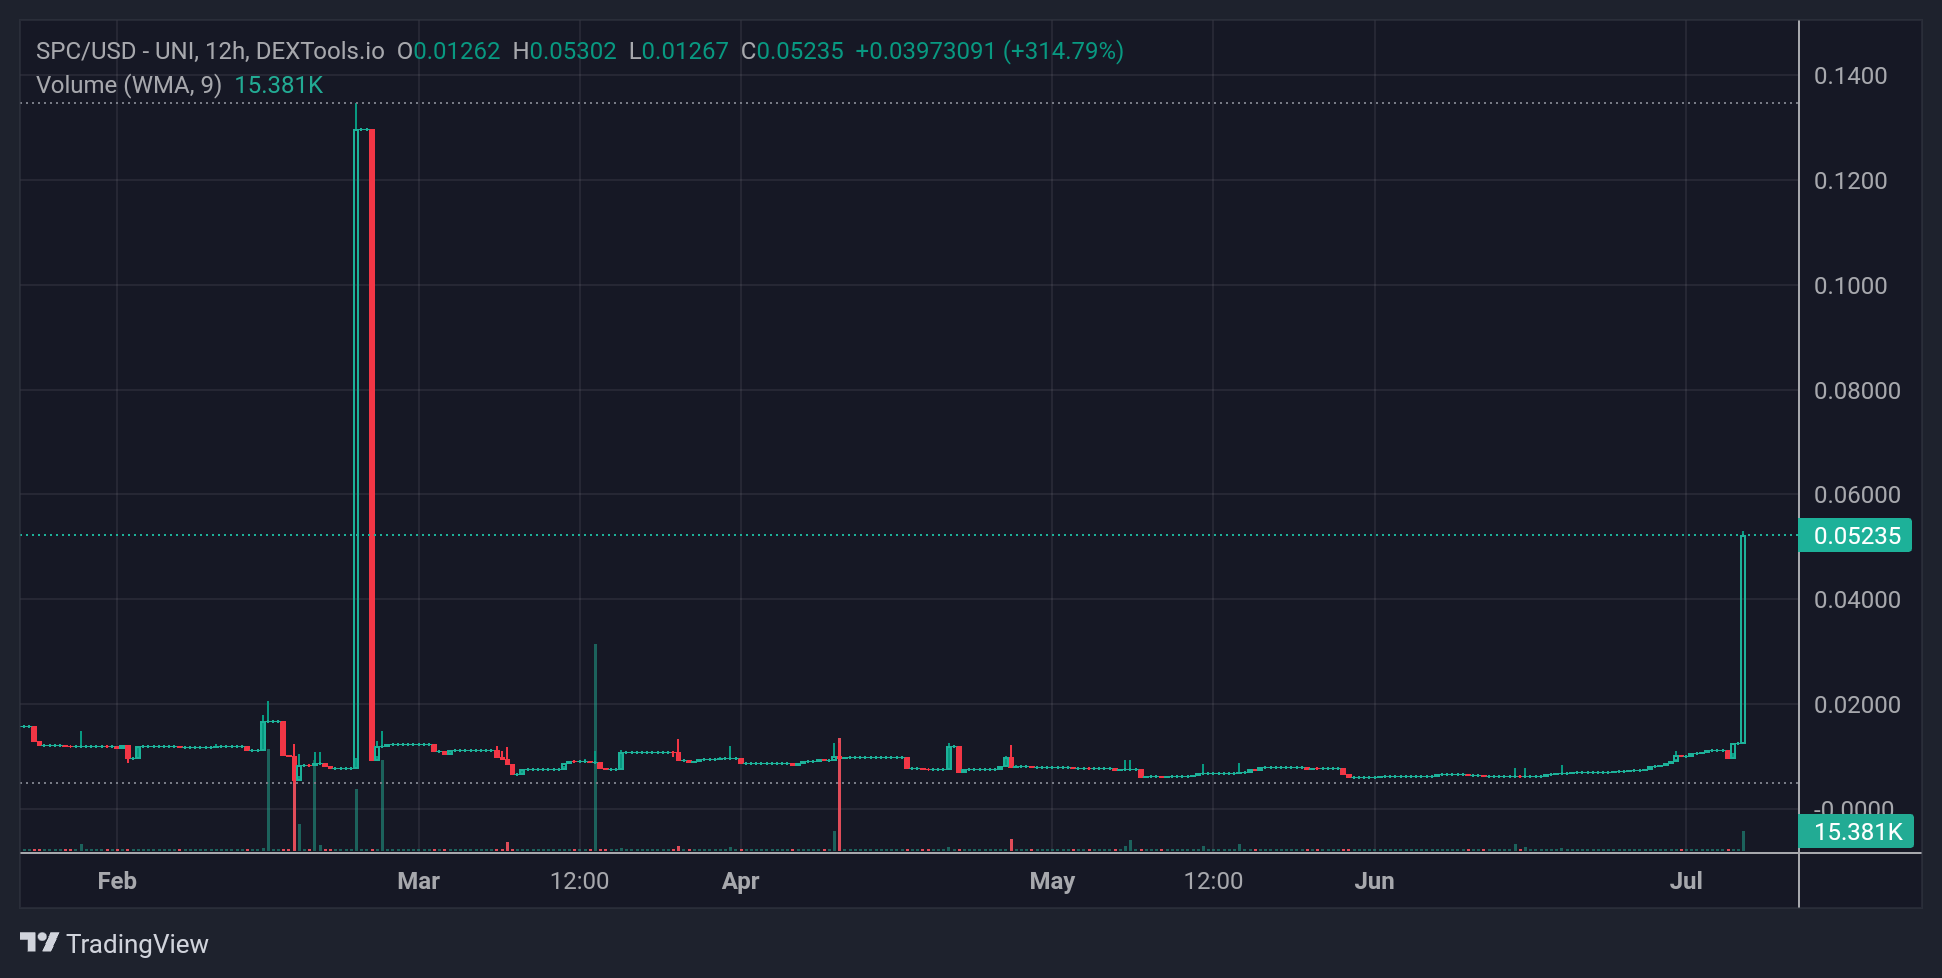This screenshot has height=978, width=1942.
Task: Click the Feb label on time axis
Action: pyautogui.click(x=117, y=881)
